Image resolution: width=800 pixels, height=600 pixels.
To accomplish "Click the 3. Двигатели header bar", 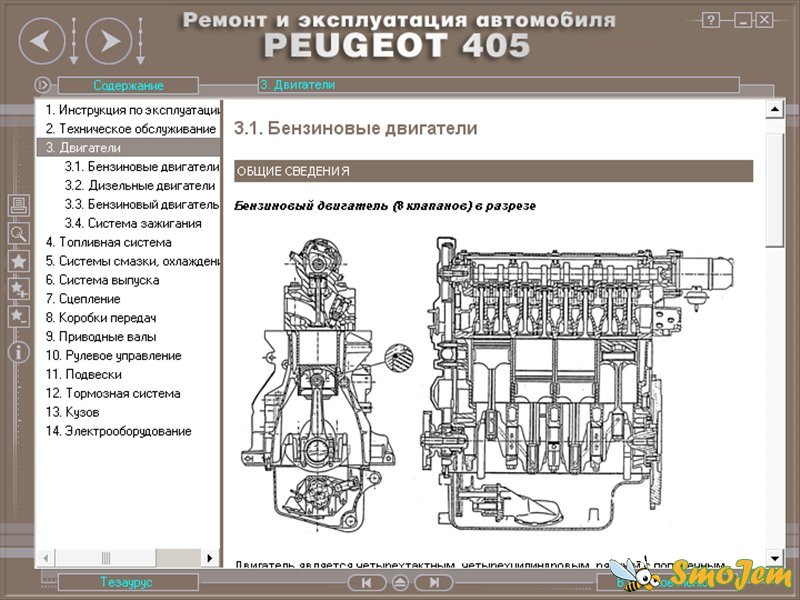I will pyautogui.click(x=498, y=85).
